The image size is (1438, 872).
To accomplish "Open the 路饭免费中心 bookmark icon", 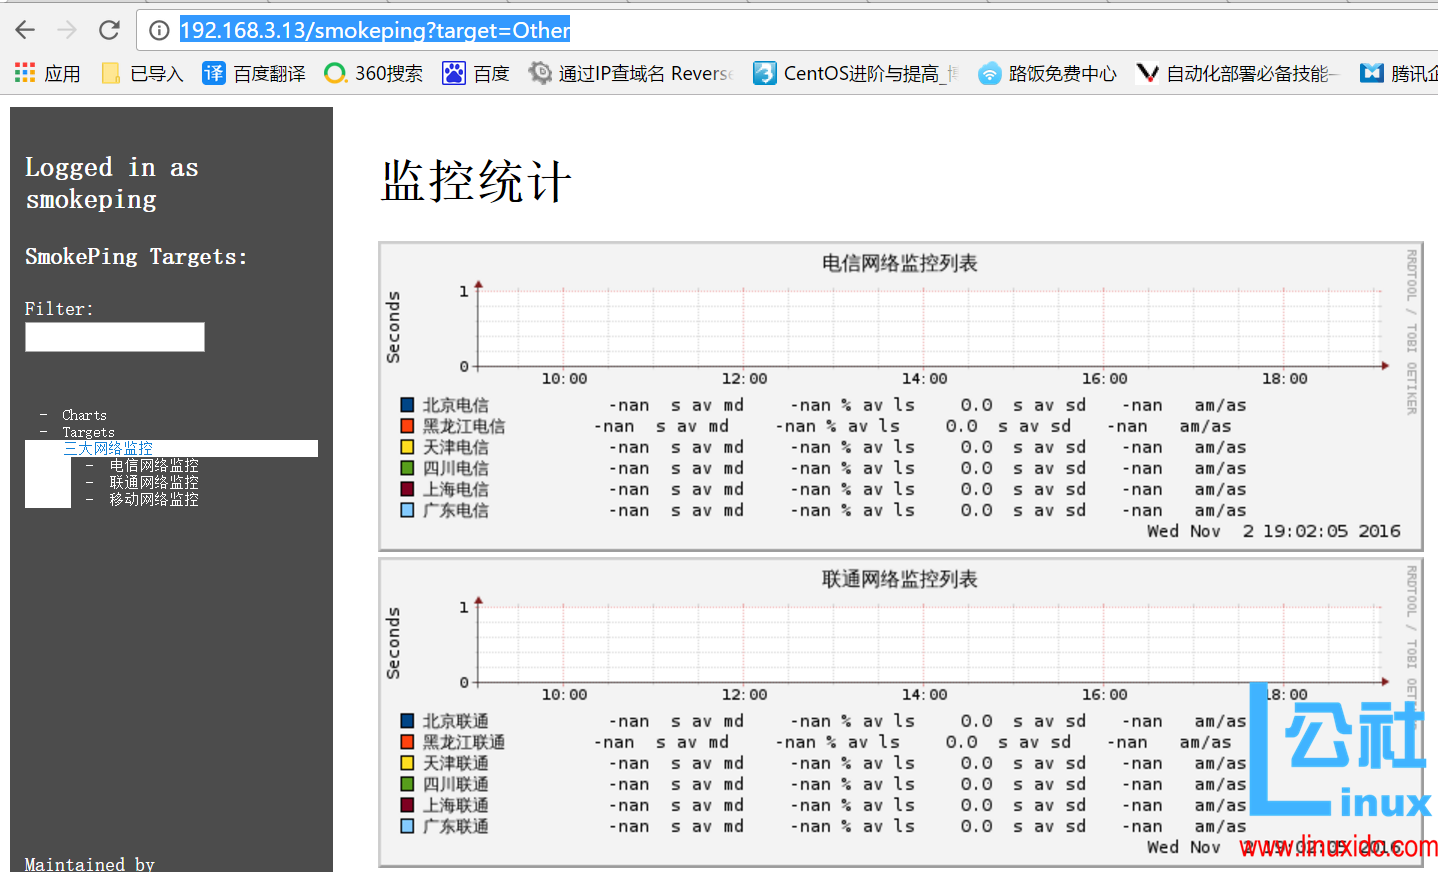I will pos(990,72).
